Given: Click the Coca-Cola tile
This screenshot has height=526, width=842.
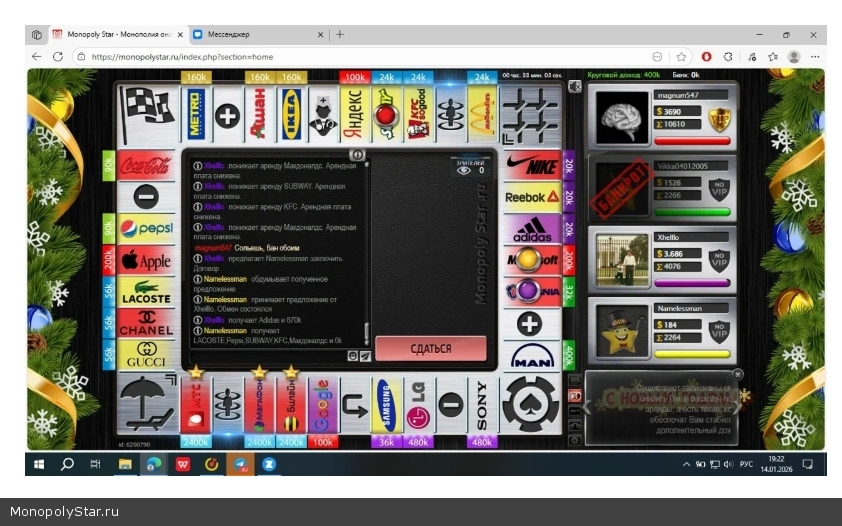Looking at the screenshot, I should point(146,165).
